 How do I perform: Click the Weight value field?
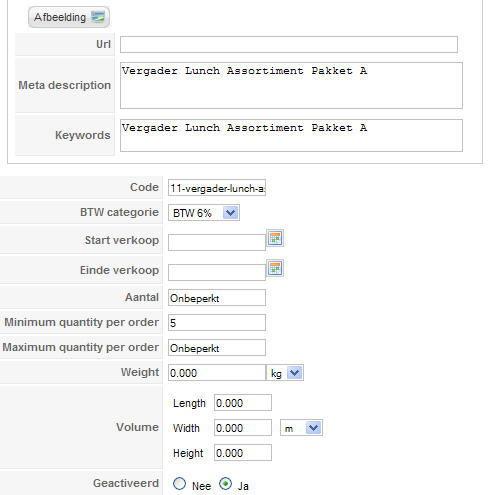tap(217, 373)
